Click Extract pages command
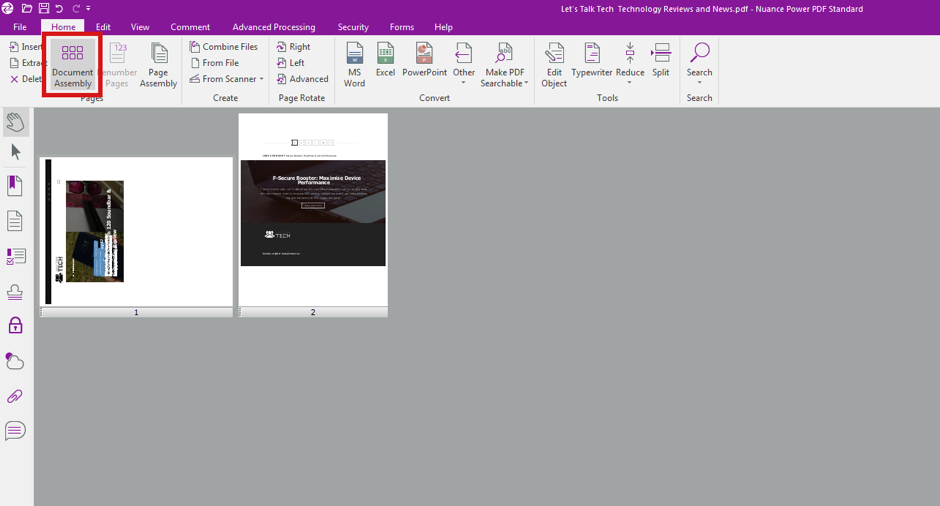The width and height of the screenshot is (940, 506). click(28, 62)
